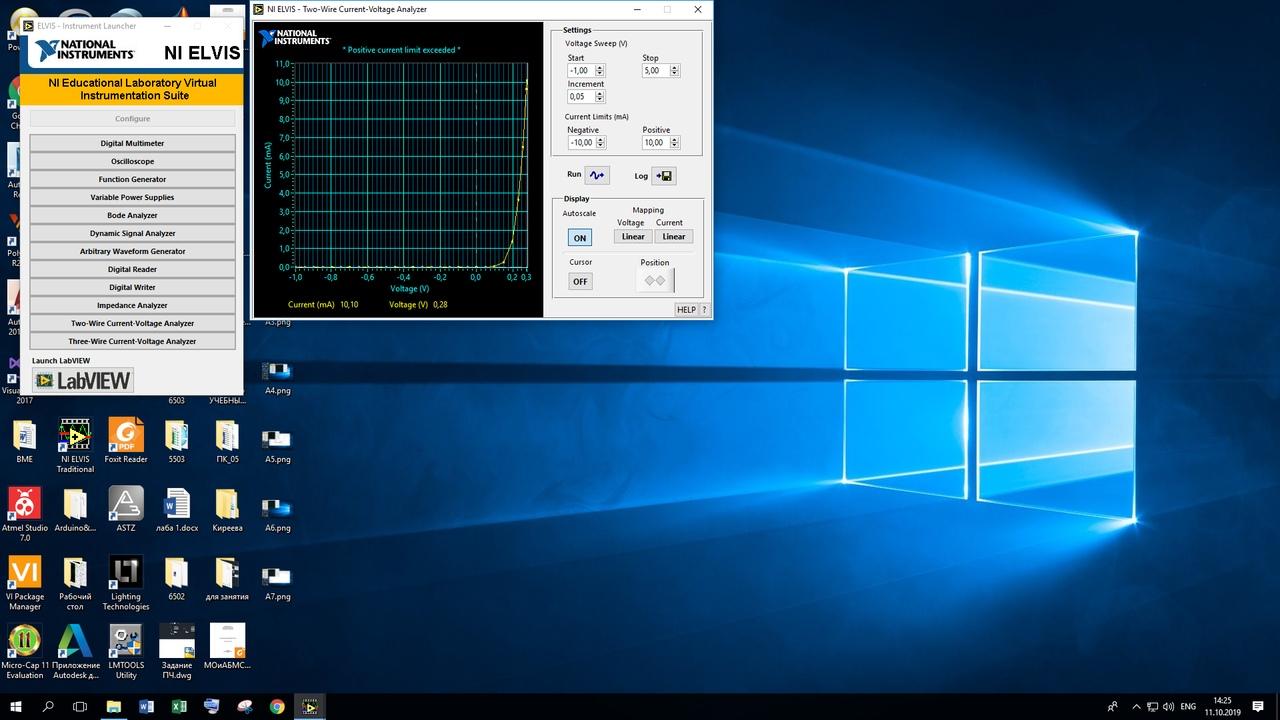
Task: Open Arbitrary Waveform Generator
Action: (x=132, y=251)
